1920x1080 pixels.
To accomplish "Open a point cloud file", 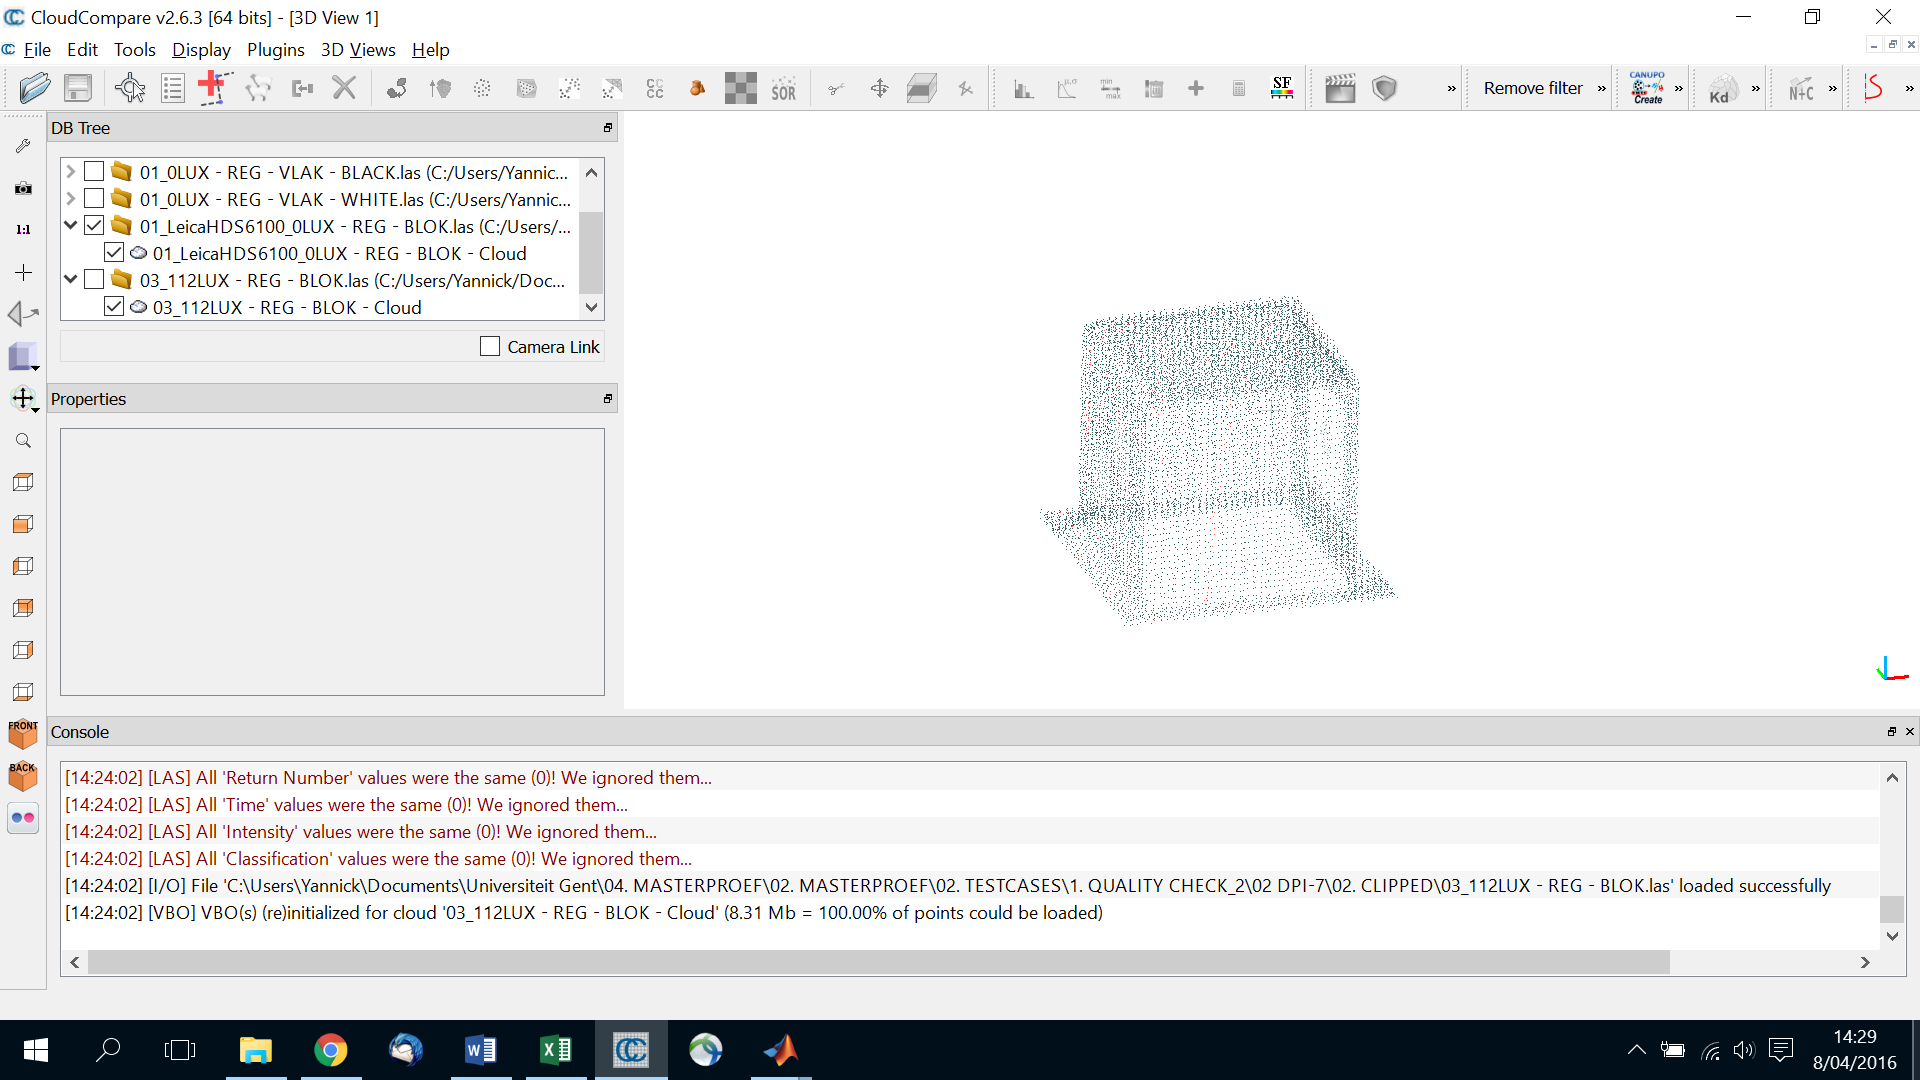I will click(x=34, y=88).
